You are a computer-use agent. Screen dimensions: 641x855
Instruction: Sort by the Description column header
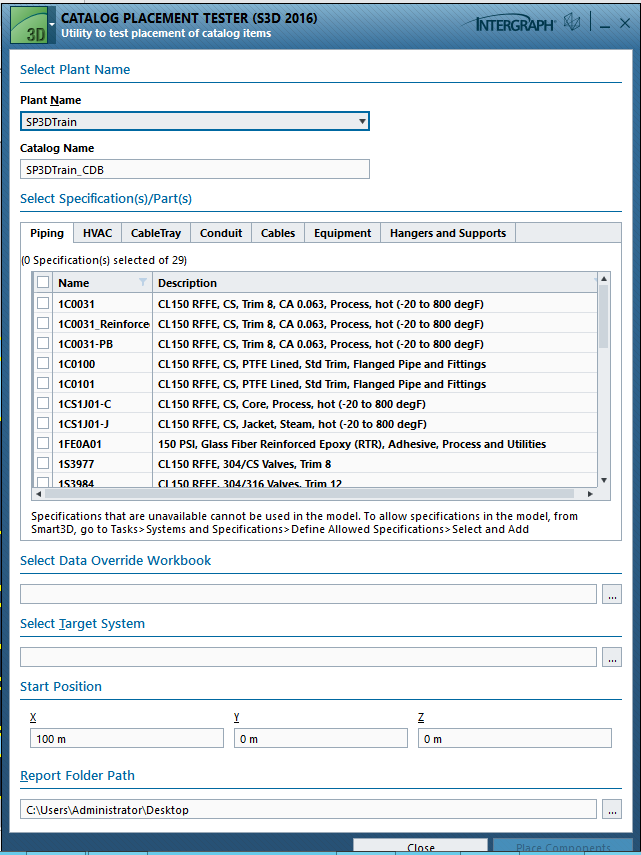coord(375,282)
